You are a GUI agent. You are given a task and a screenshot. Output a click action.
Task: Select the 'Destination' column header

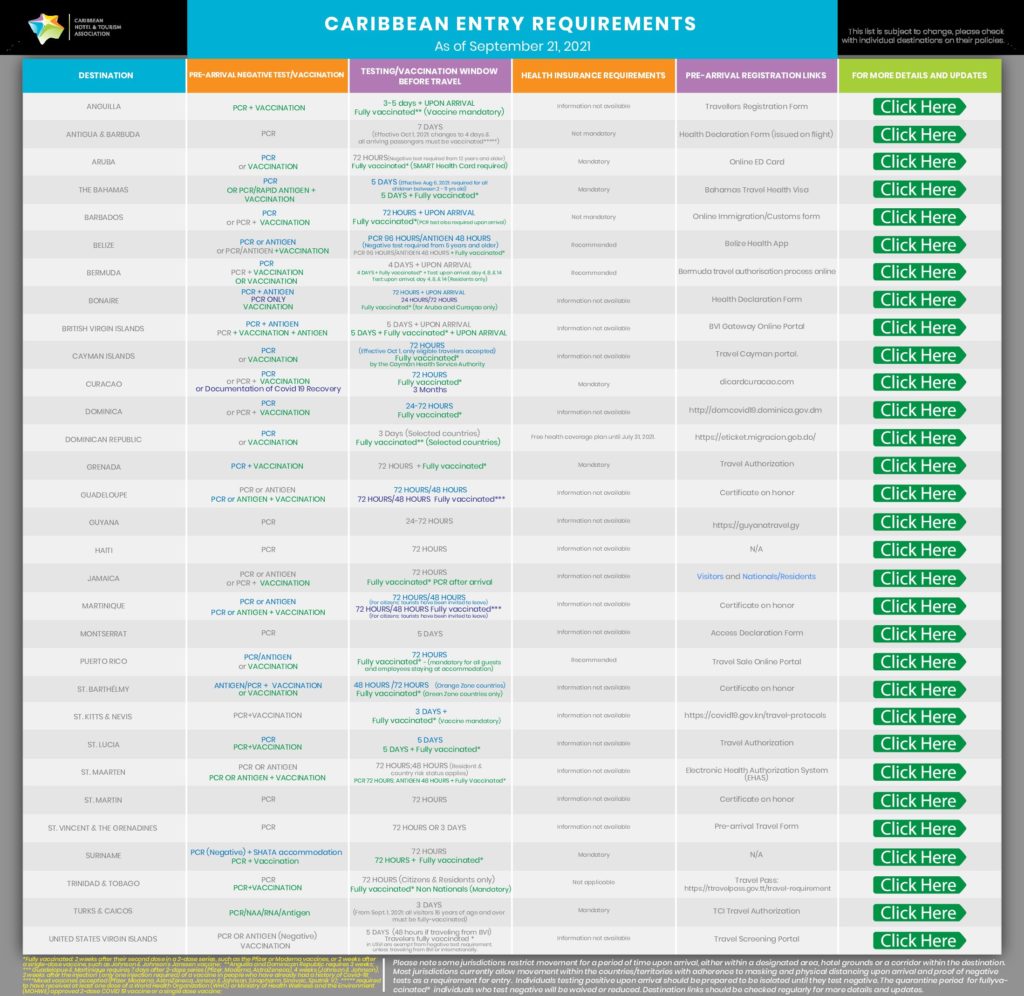pos(105,75)
